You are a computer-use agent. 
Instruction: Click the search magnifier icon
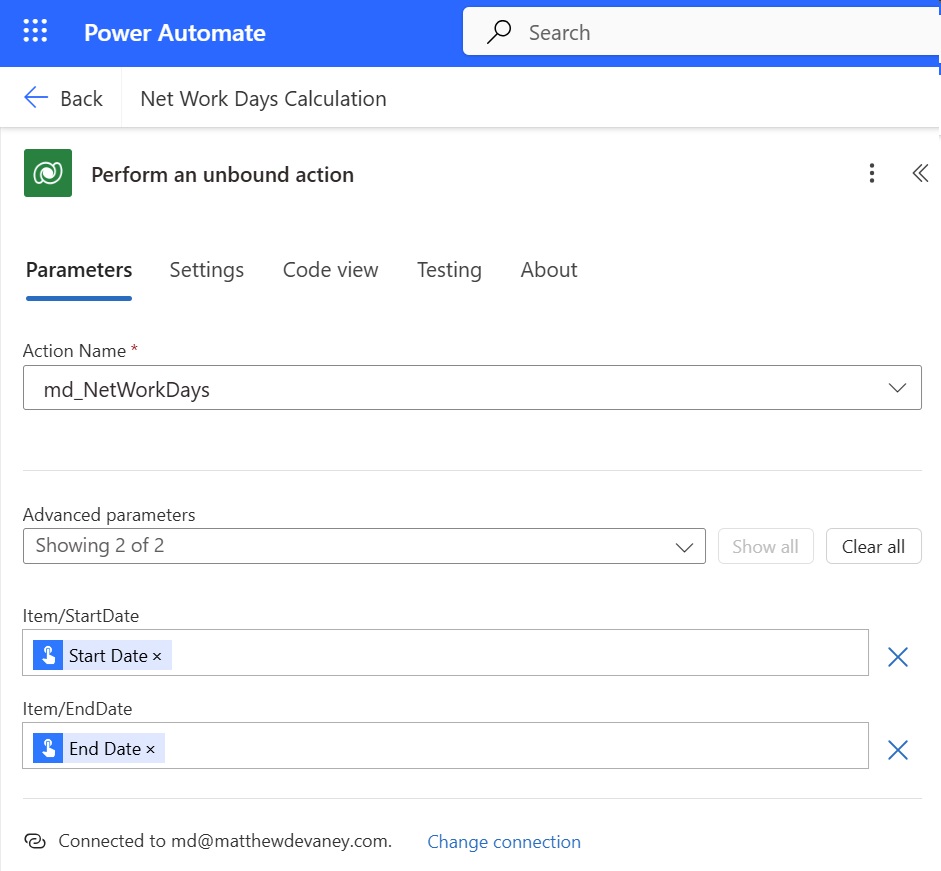499,32
